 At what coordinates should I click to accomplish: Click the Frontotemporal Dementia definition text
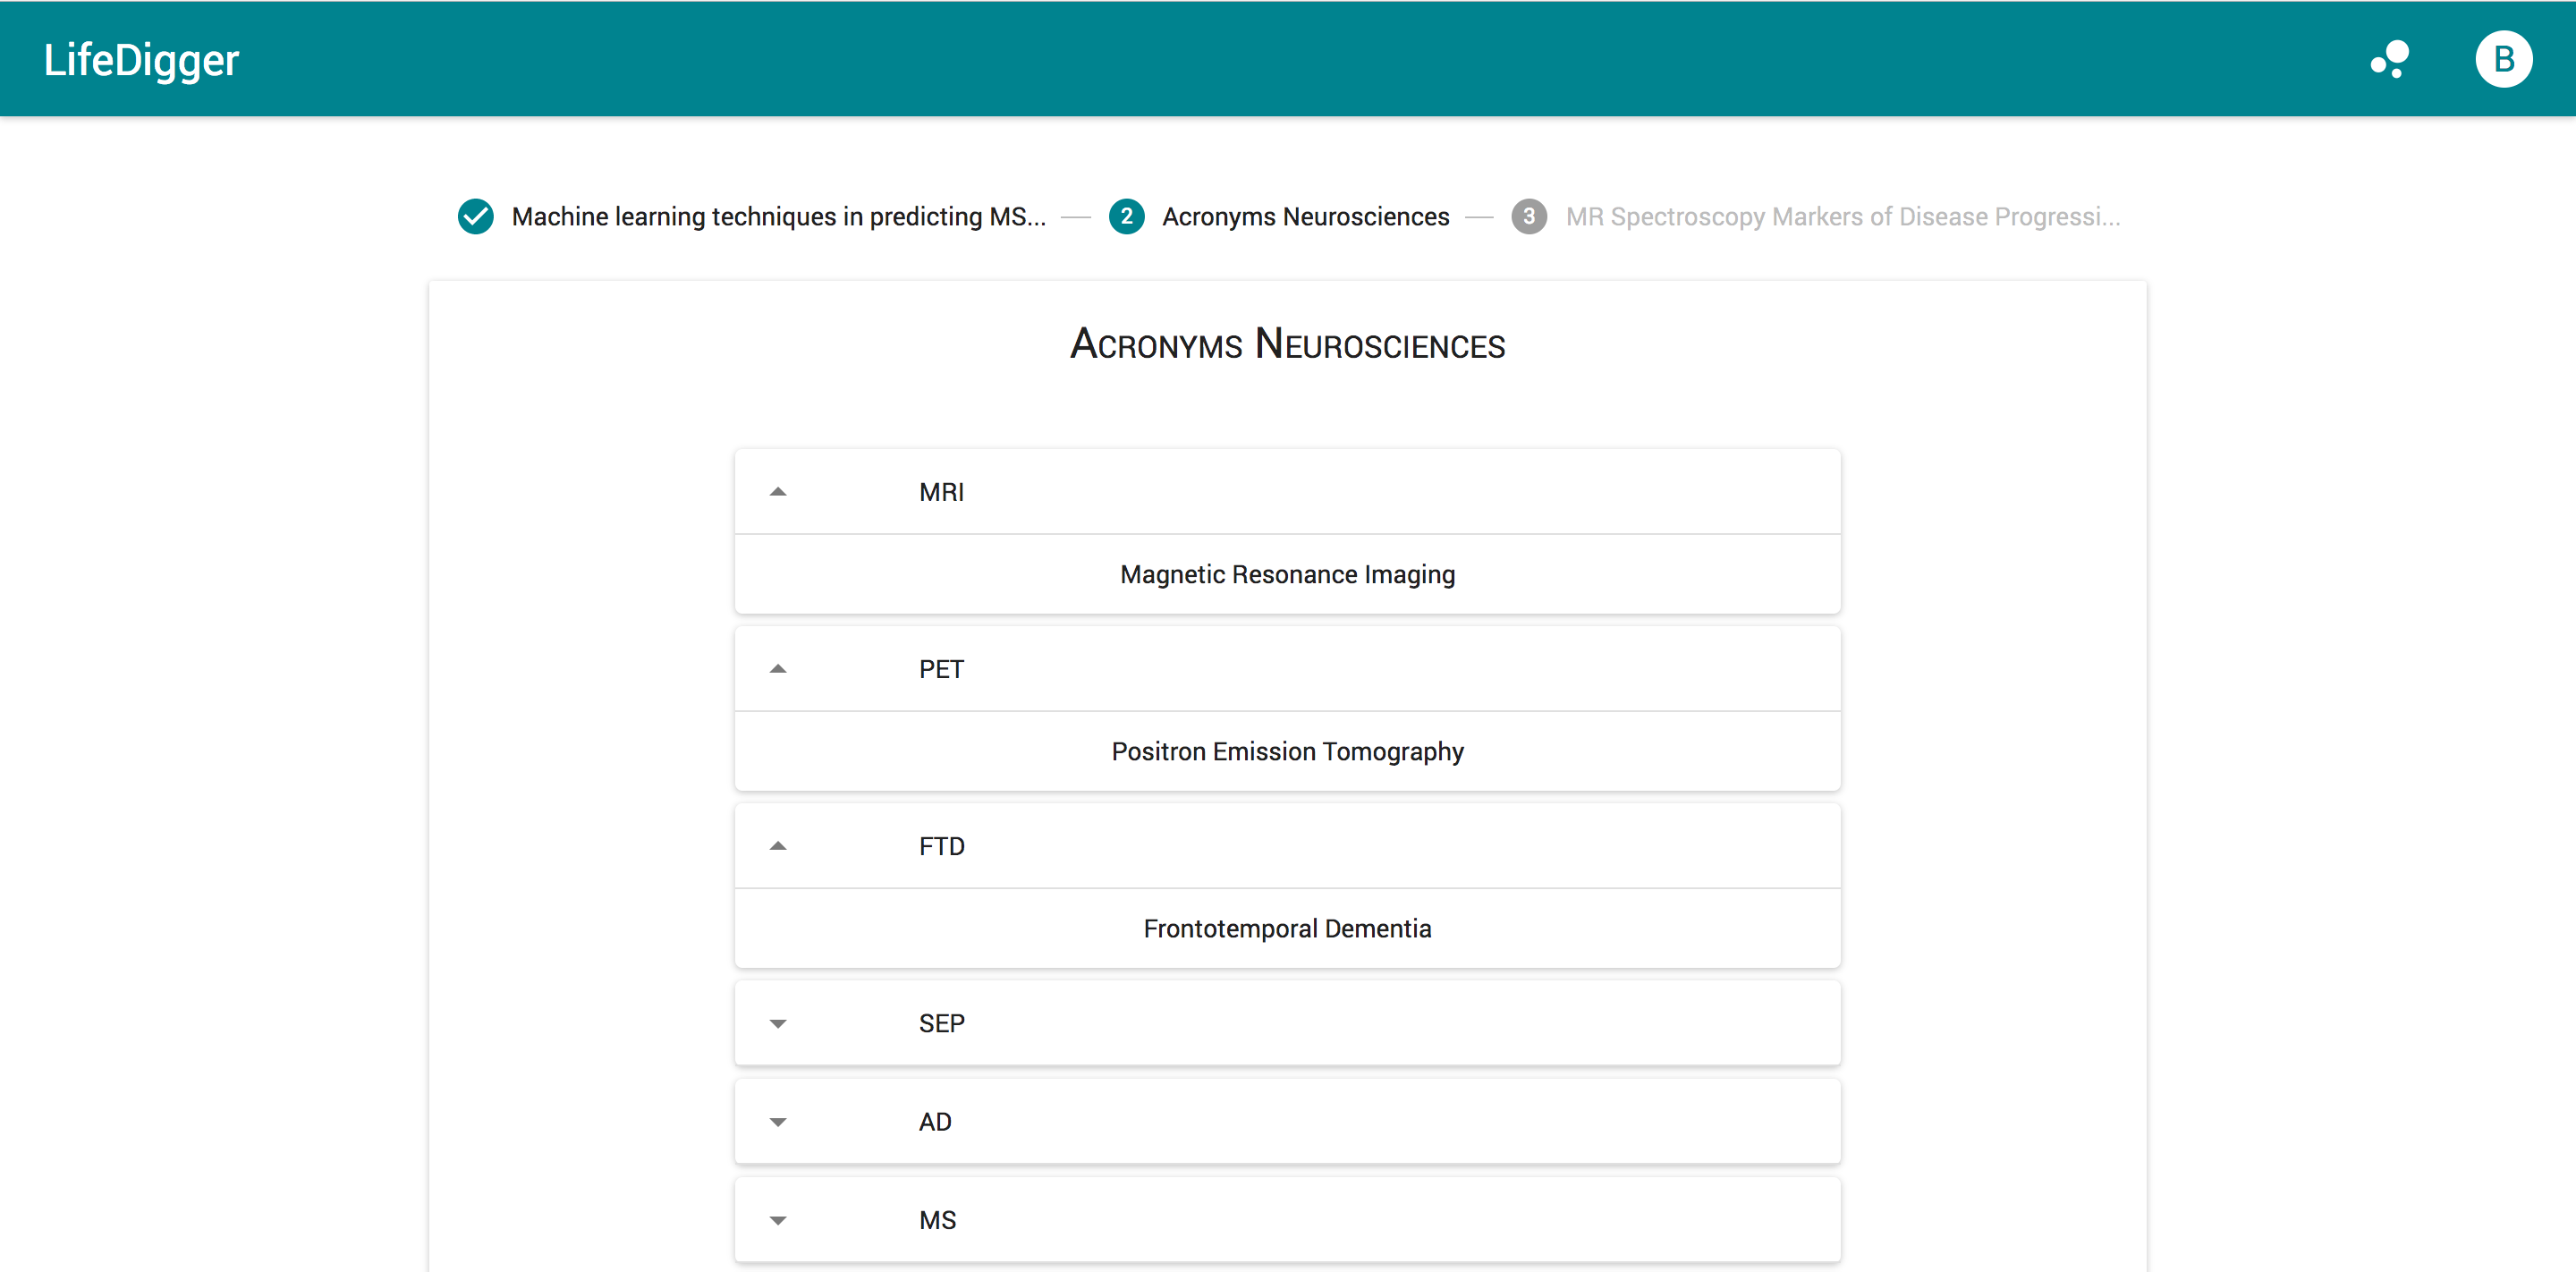pos(1287,928)
